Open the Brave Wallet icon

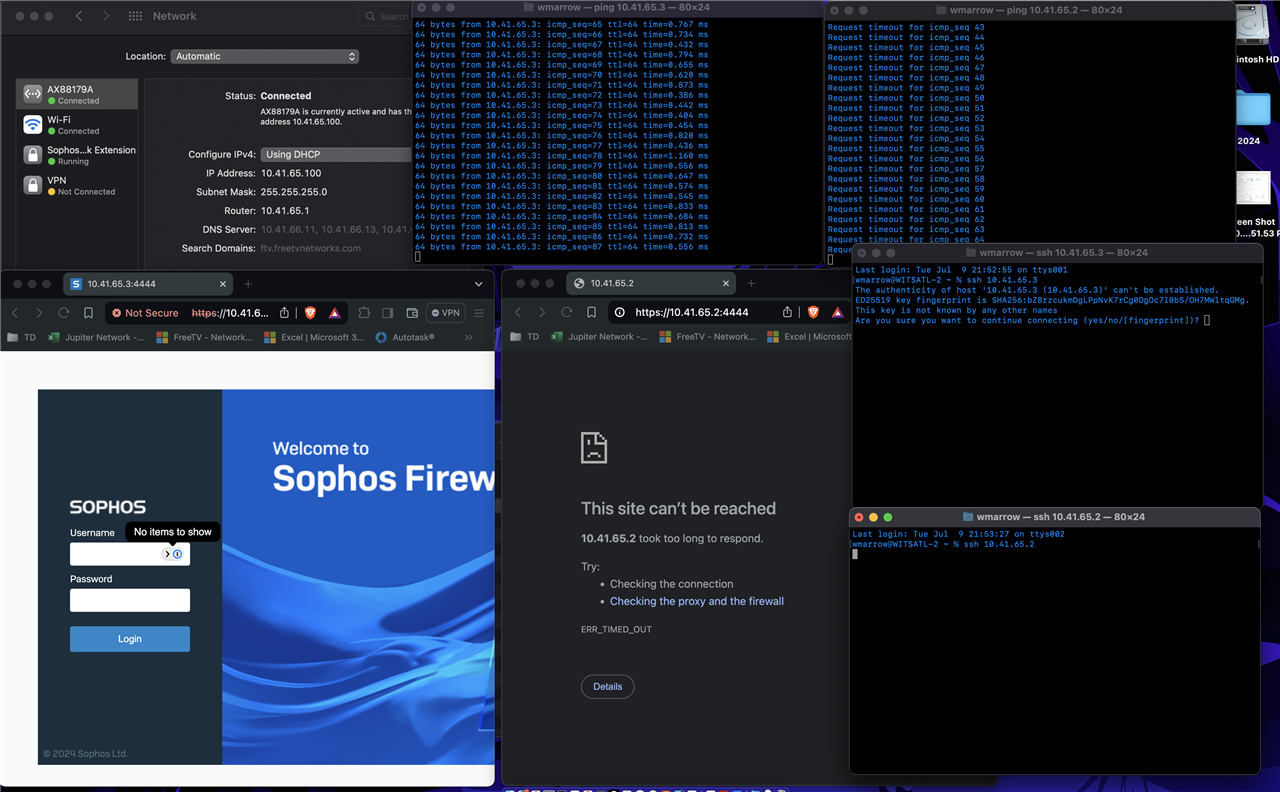point(412,313)
